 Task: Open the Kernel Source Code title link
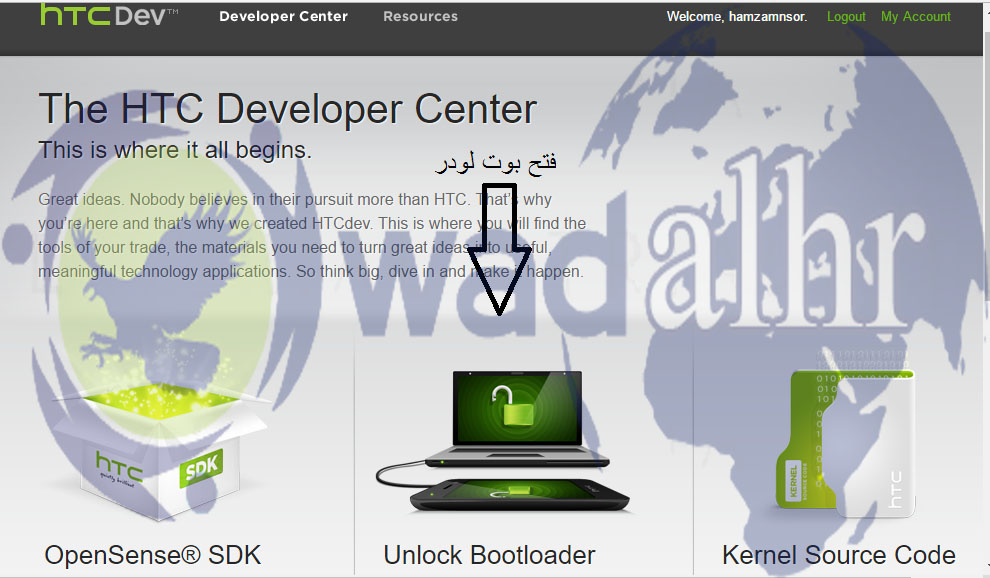pos(838,555)
